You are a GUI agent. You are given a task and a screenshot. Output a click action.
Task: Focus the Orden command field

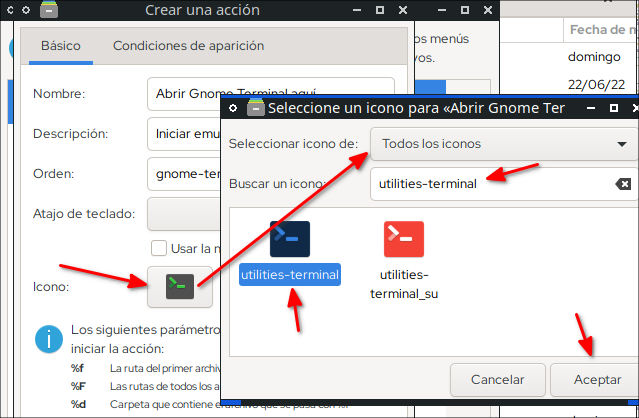(184, 174)
